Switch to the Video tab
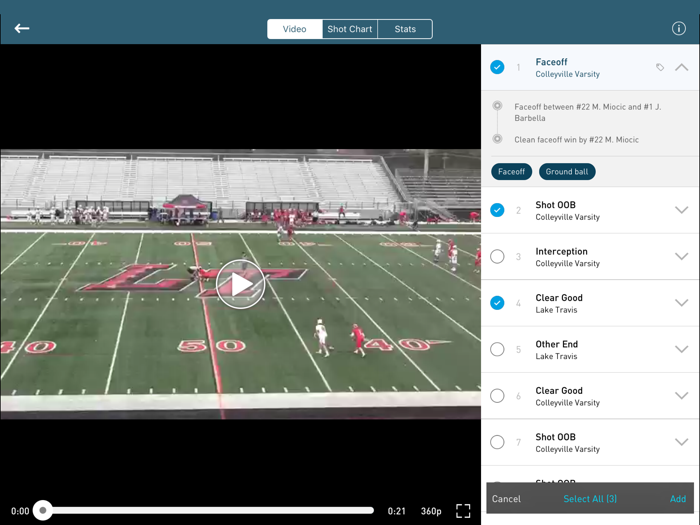 295,29
